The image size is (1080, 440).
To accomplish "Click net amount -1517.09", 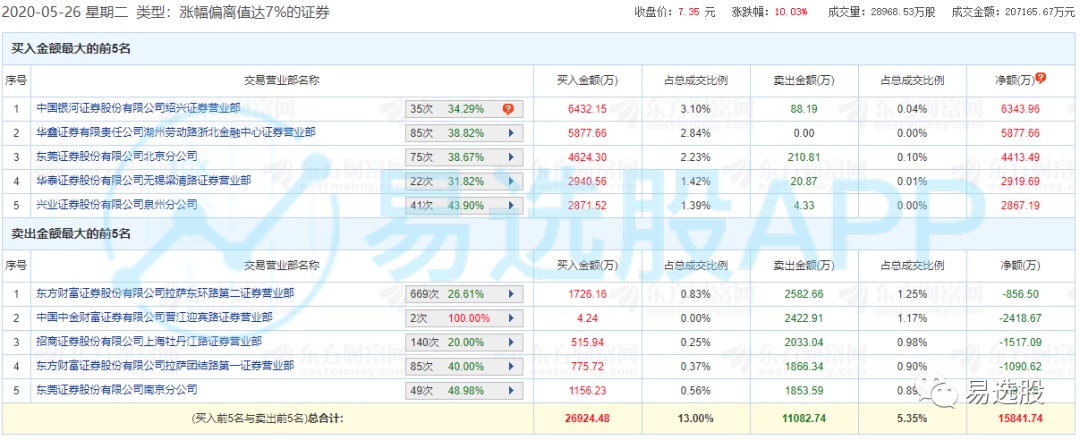I will pyautogui.click(x=1018, y=342).
